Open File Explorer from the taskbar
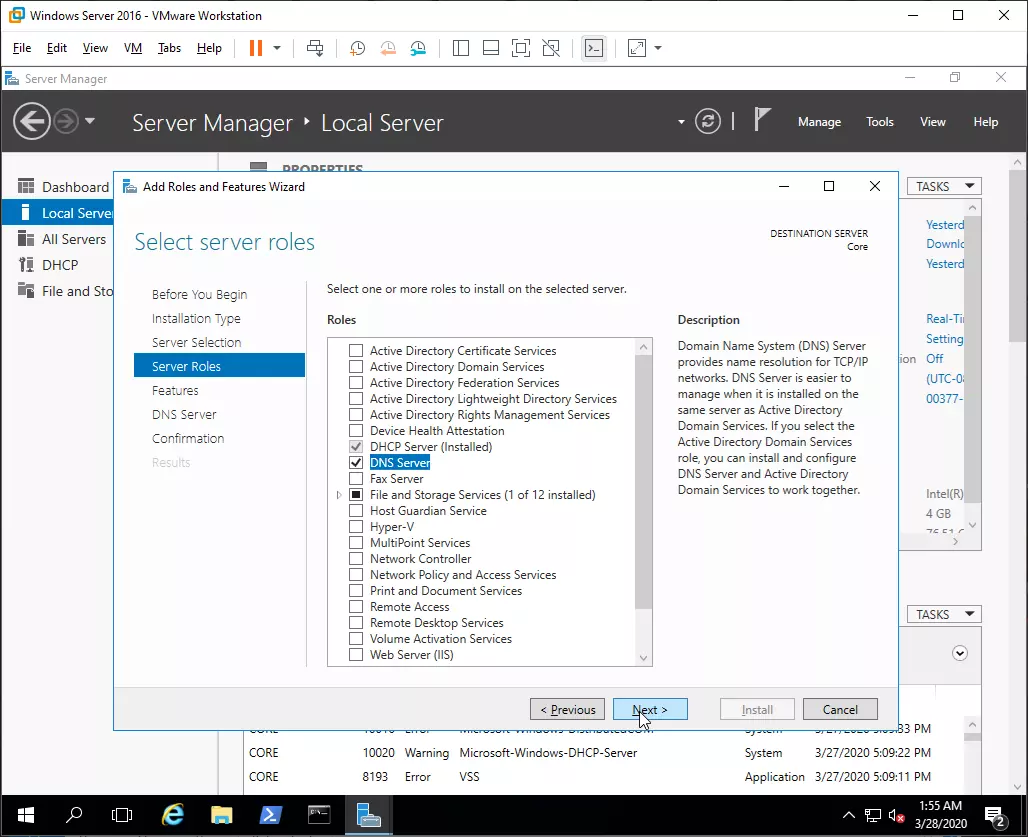The height and width of the screenshot is (837, 1028). pyautogui.click(x=222, y=815)
